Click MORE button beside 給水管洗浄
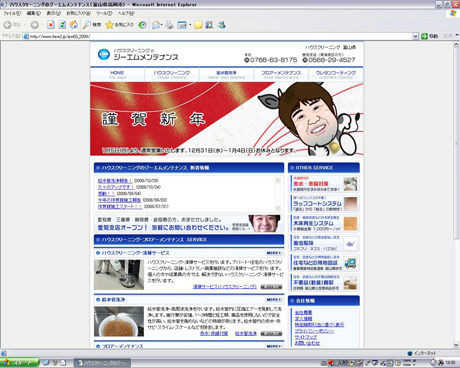Image resolution: width=460 pixels, height=368 pixels. [x=274, y=299]
